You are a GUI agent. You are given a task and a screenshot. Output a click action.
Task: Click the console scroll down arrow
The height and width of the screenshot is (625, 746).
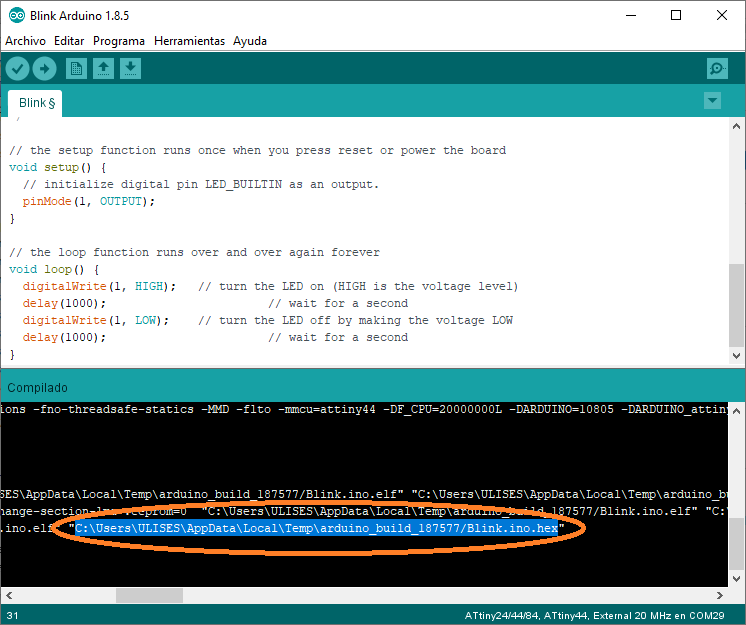[x=736, y=578]
